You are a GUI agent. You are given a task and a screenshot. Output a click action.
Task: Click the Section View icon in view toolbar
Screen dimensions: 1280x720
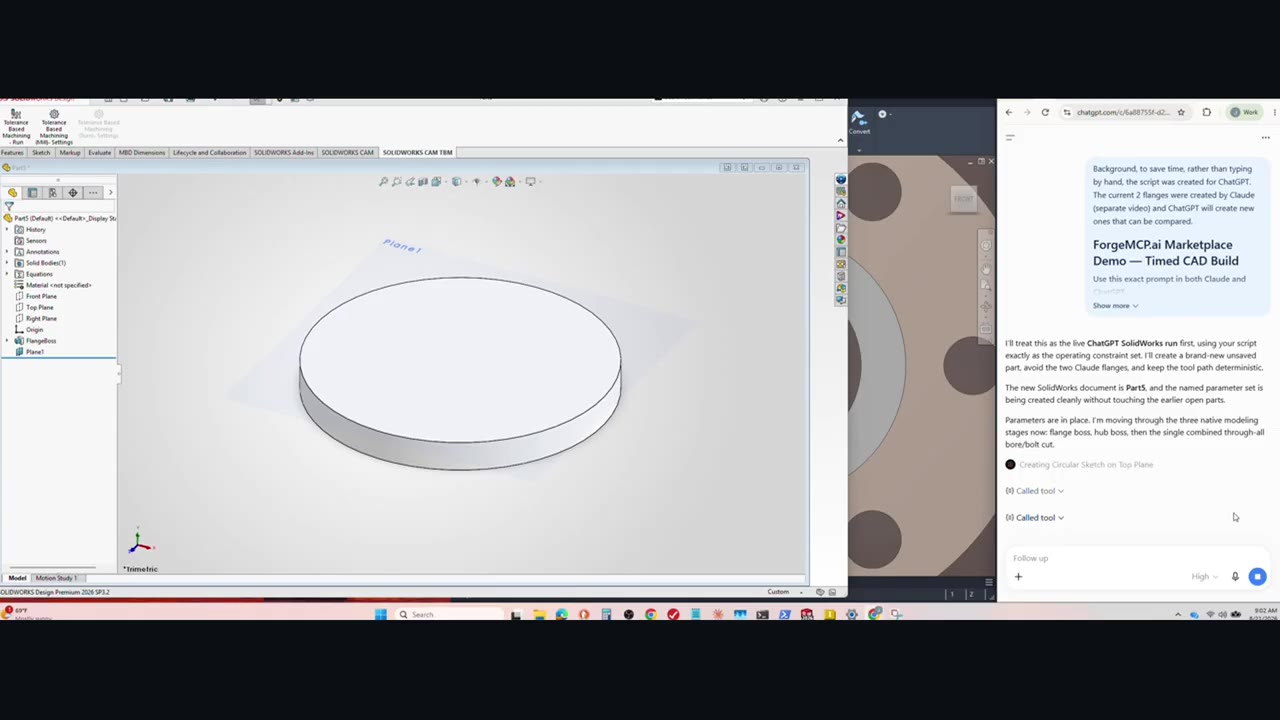click(x=422, y=181)
